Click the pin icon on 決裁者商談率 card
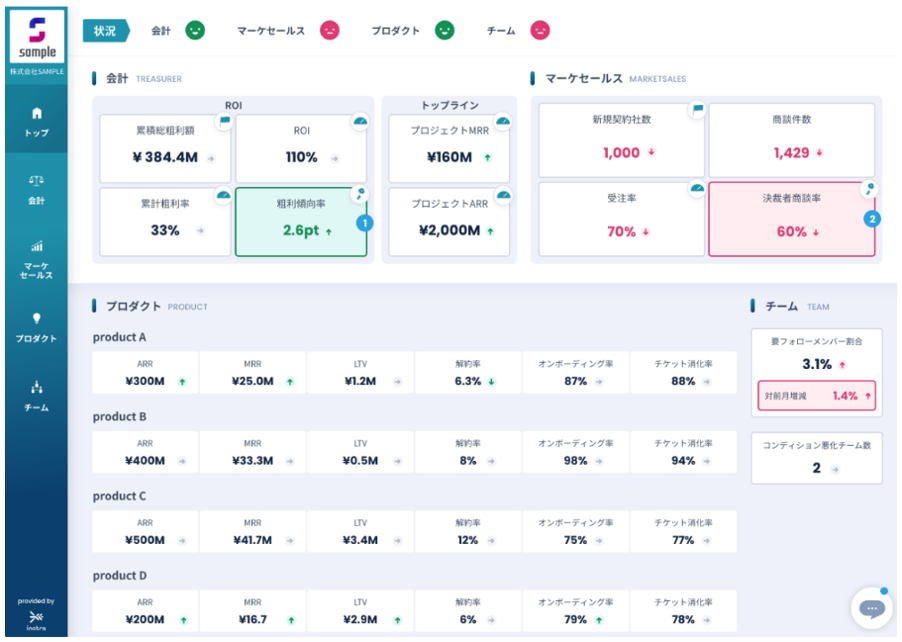 point(869,188)
